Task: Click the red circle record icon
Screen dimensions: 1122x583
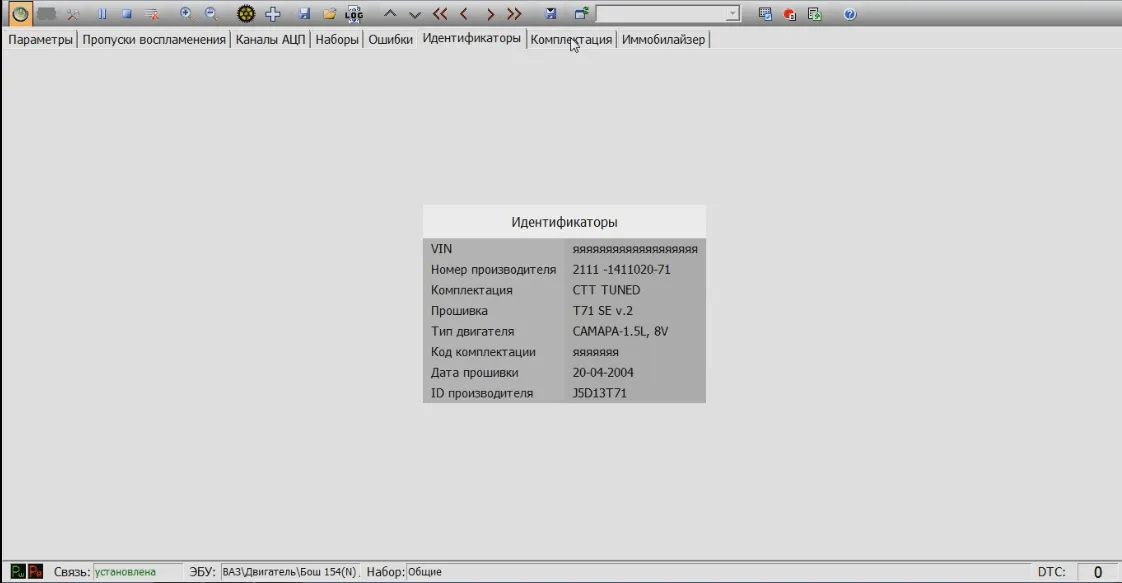Action: point(790,14)
